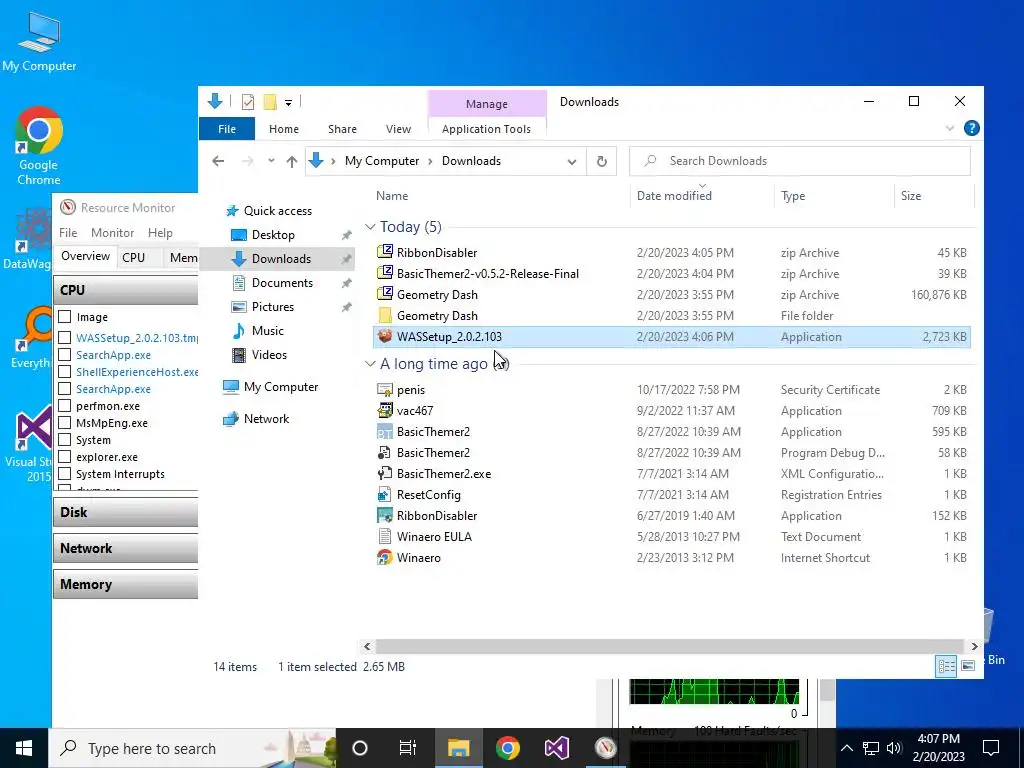Click Cortana circle on taskbar

click(x=360, y=748)
